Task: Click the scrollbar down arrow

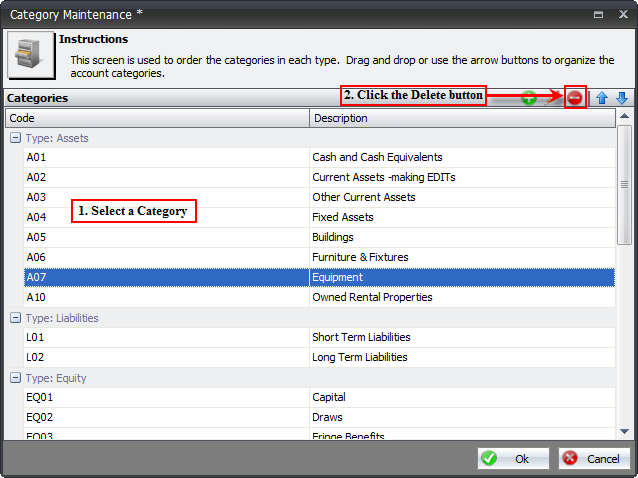Action: tap(624, 431)
